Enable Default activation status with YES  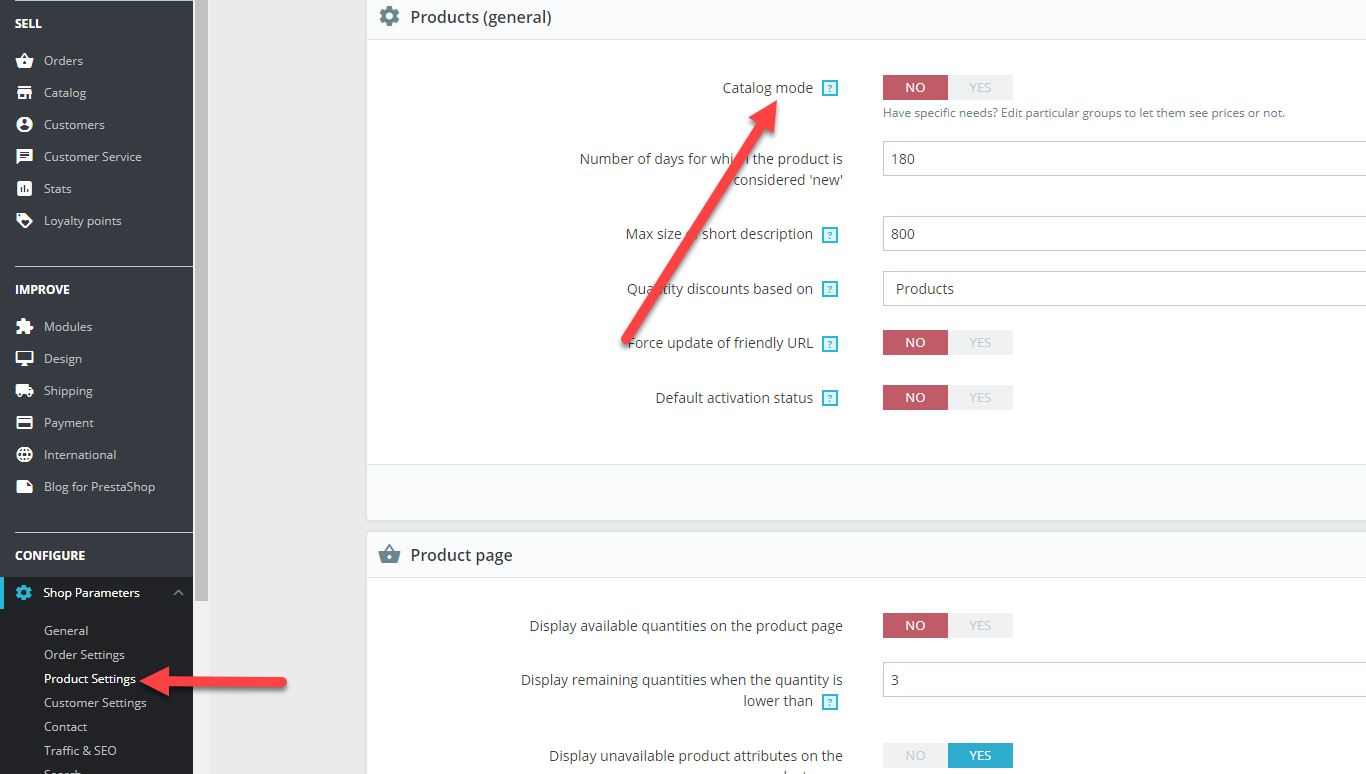pos(980,398)
